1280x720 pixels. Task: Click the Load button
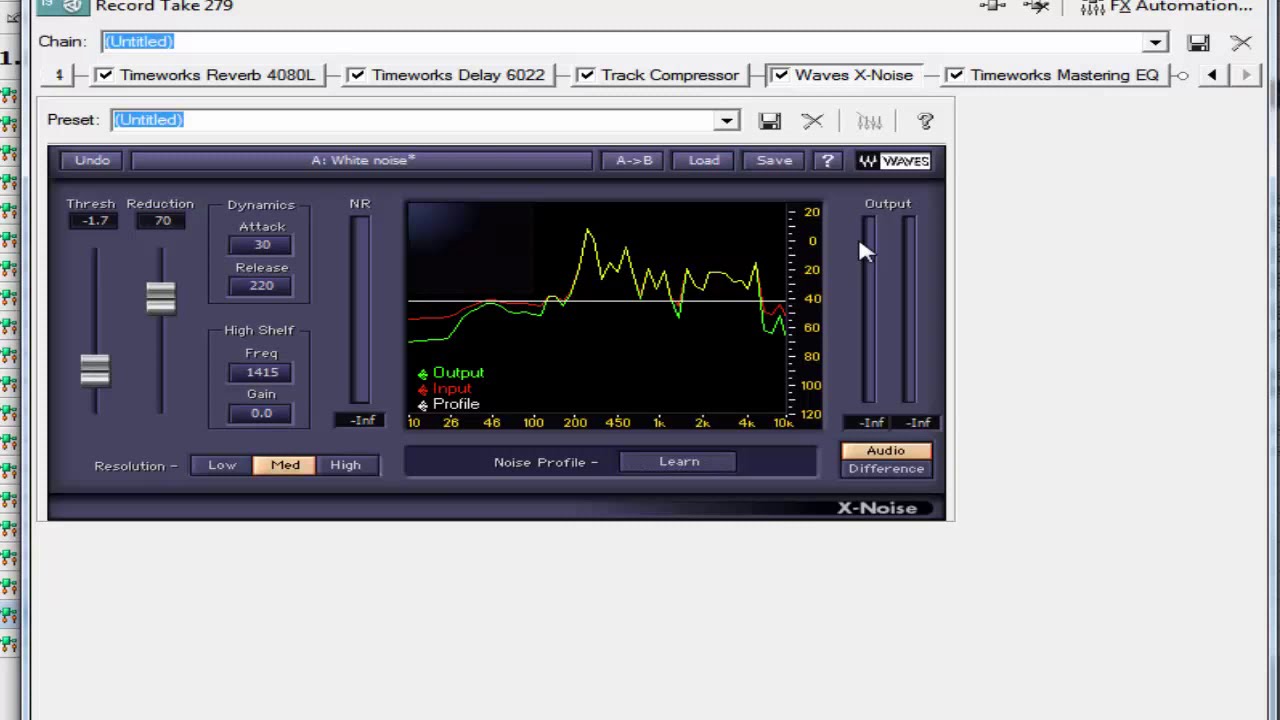[x=704, y=160]
